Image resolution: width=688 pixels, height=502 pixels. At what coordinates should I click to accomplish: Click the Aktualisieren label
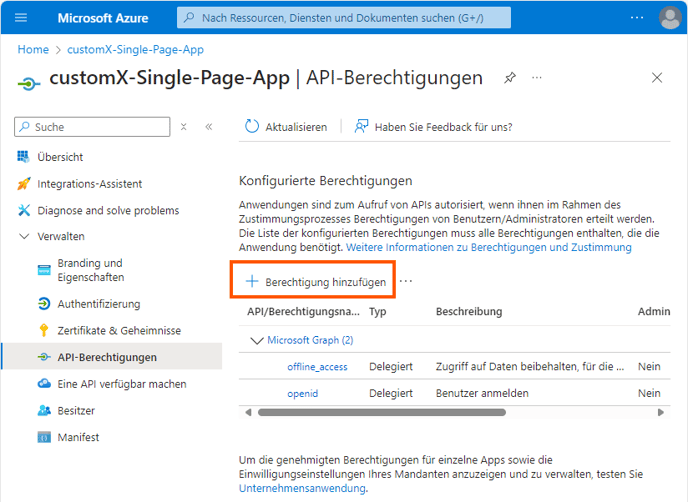coord(296,127)
